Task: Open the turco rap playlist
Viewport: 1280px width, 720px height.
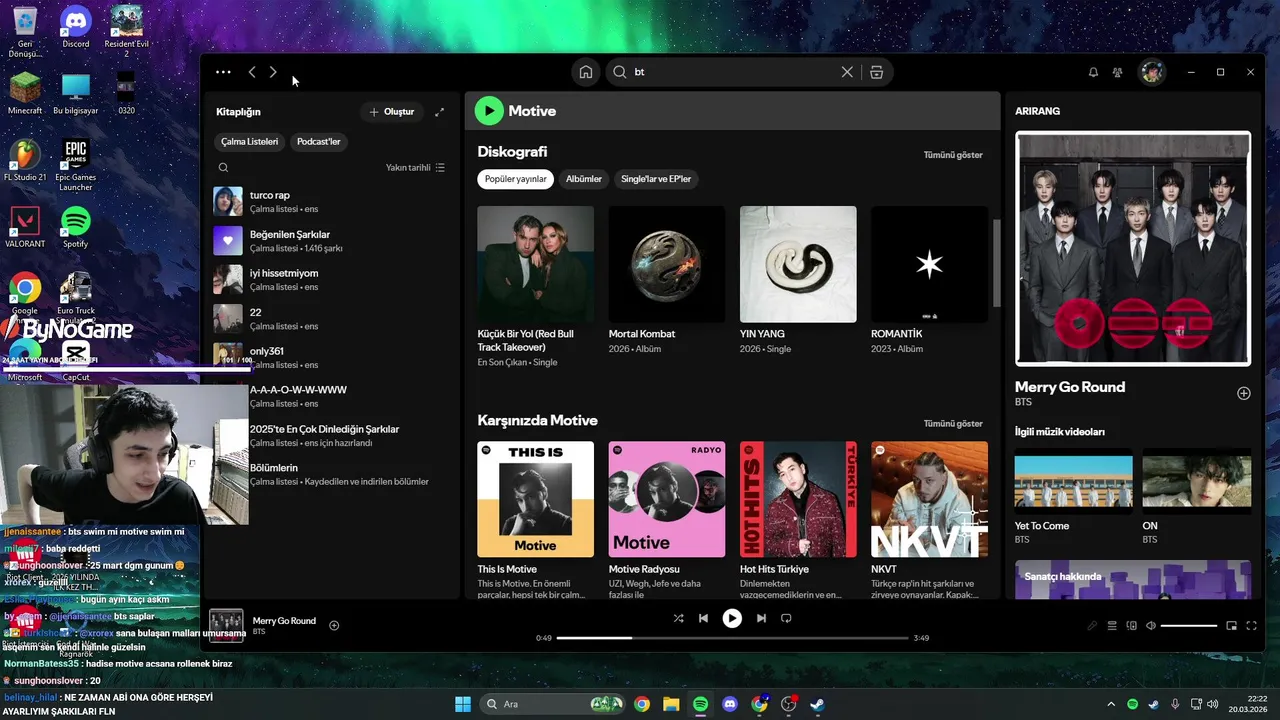Action: click(330, 201)
